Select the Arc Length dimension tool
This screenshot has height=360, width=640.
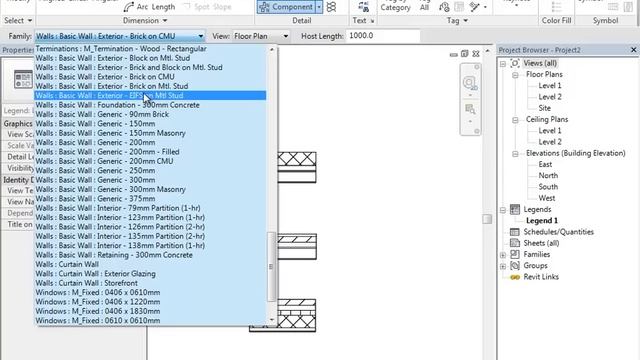149,7
